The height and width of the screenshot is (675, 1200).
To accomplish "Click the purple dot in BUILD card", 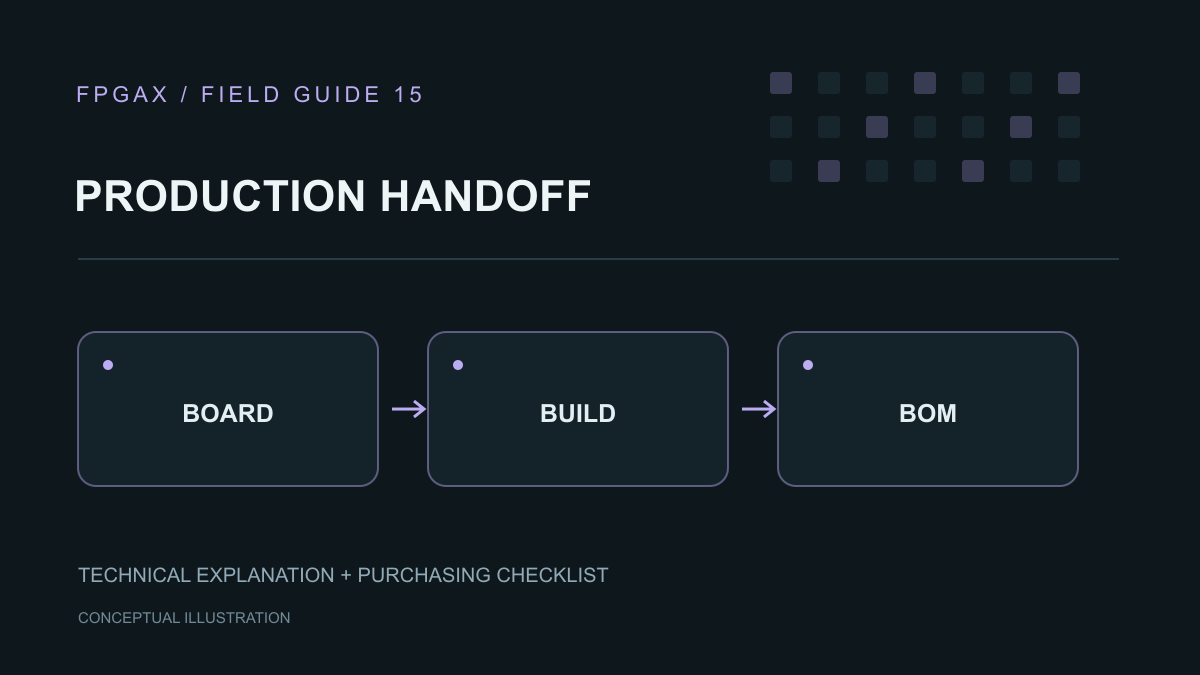I will [x=458, y=365].
